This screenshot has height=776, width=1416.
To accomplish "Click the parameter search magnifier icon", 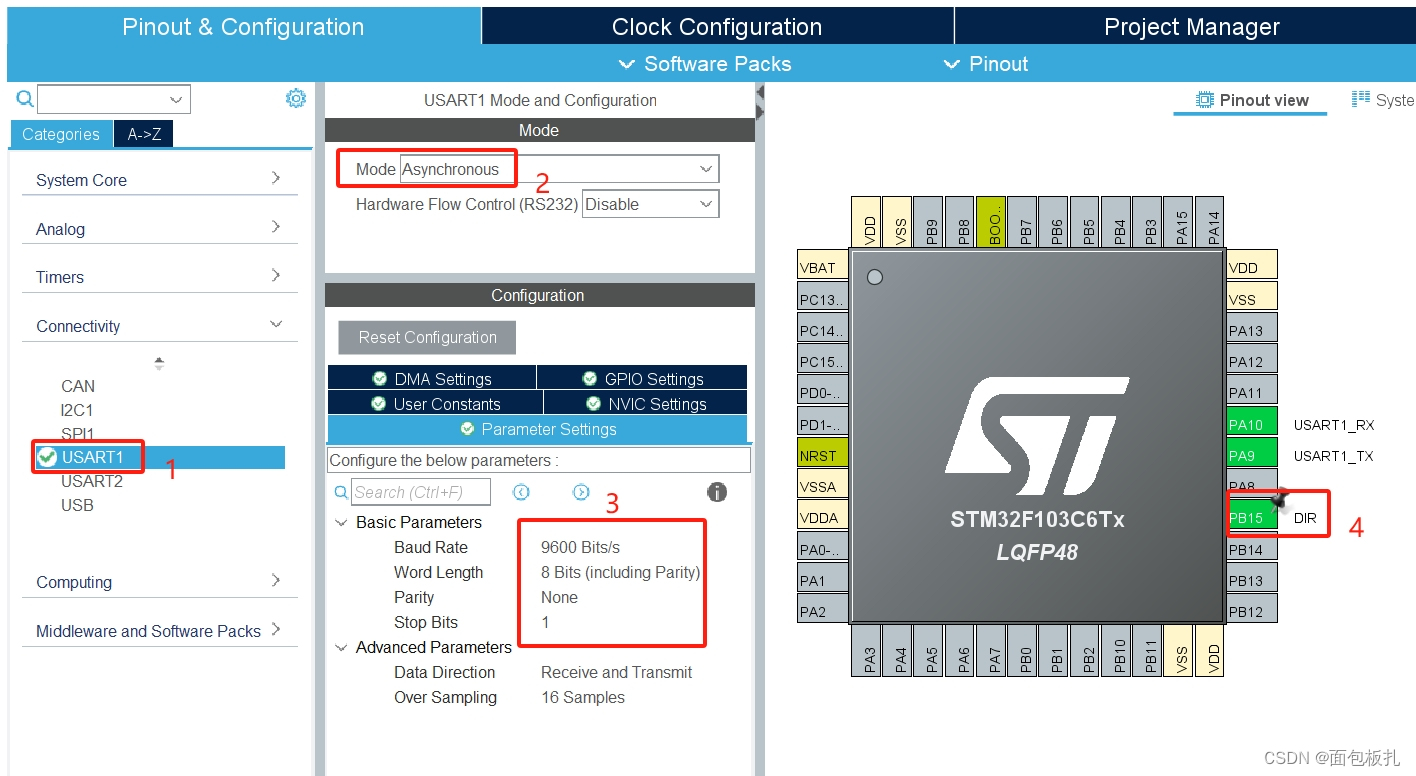I will tap(341, 492).
